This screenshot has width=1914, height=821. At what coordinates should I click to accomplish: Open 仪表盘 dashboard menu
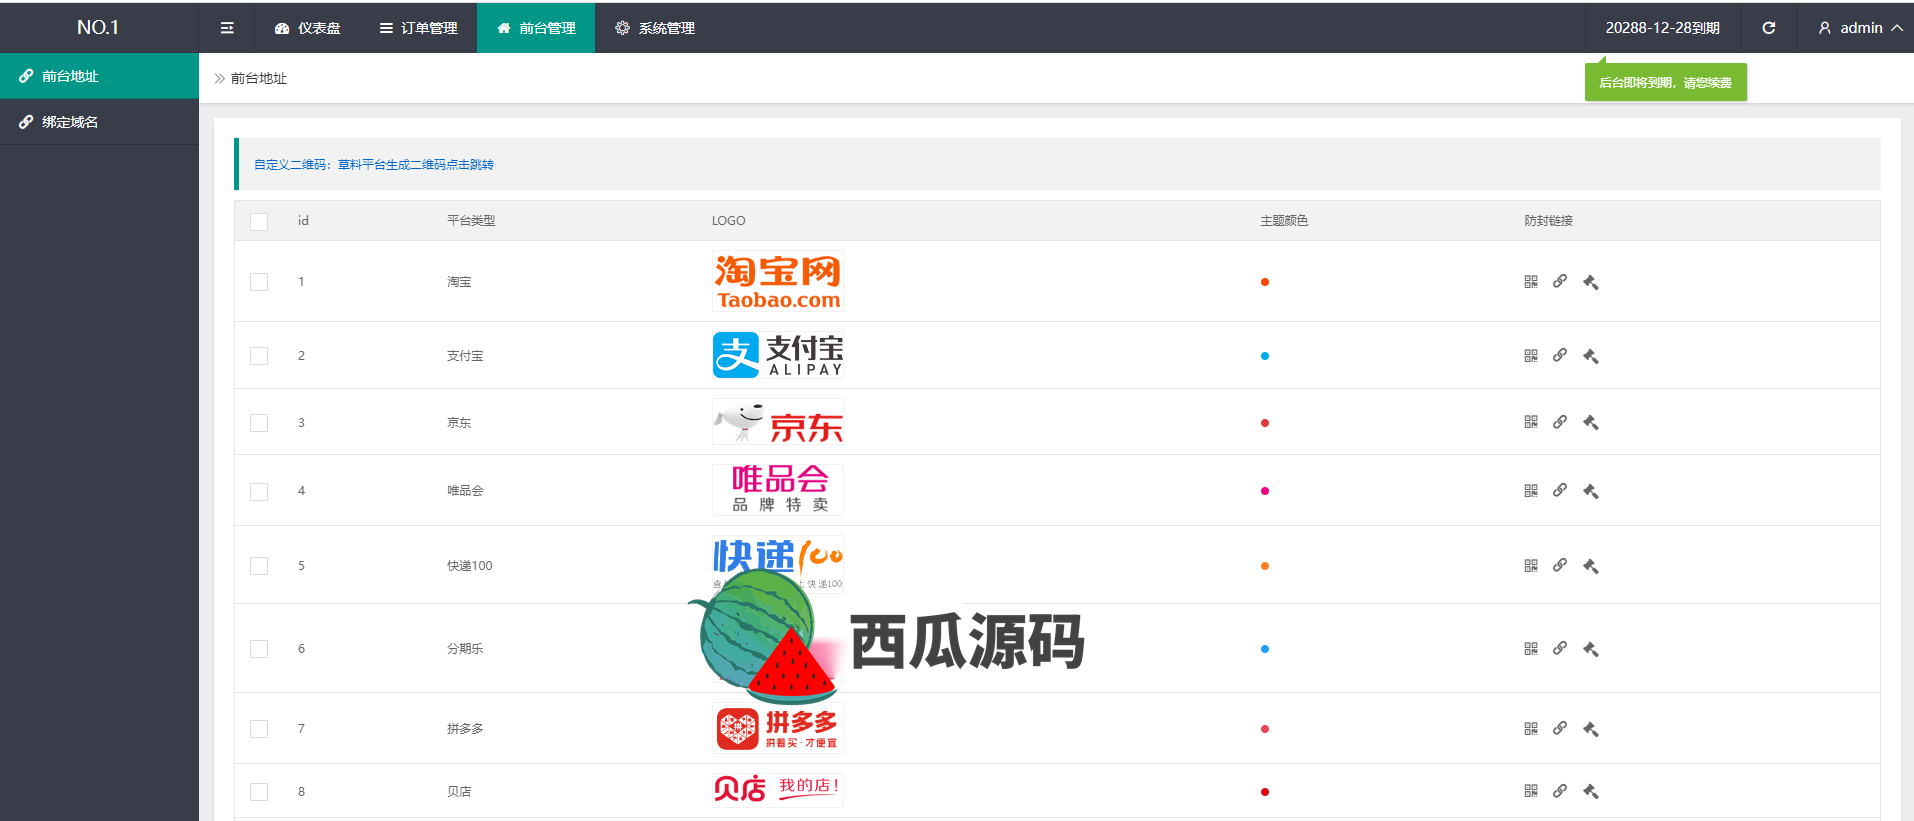[307, 28]
